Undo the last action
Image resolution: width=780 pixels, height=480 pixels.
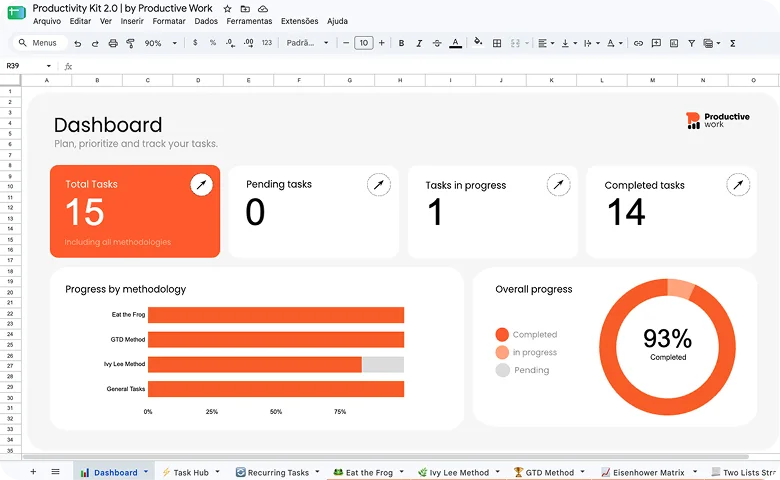pyautogui.click(x=78, y=43)
